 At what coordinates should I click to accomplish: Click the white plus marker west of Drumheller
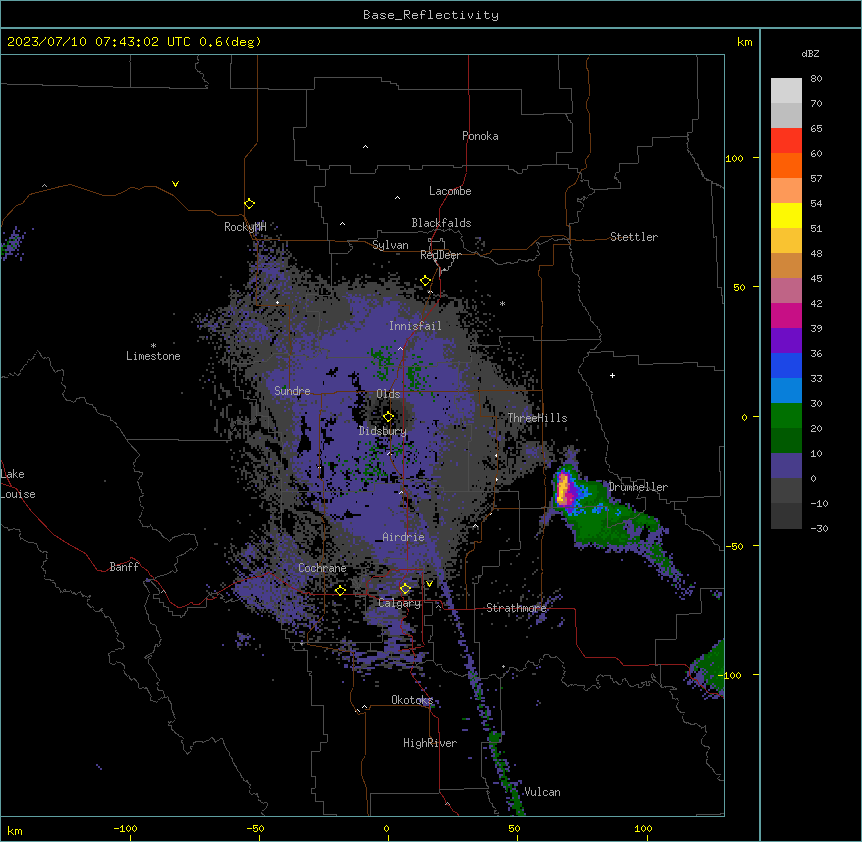612,375
